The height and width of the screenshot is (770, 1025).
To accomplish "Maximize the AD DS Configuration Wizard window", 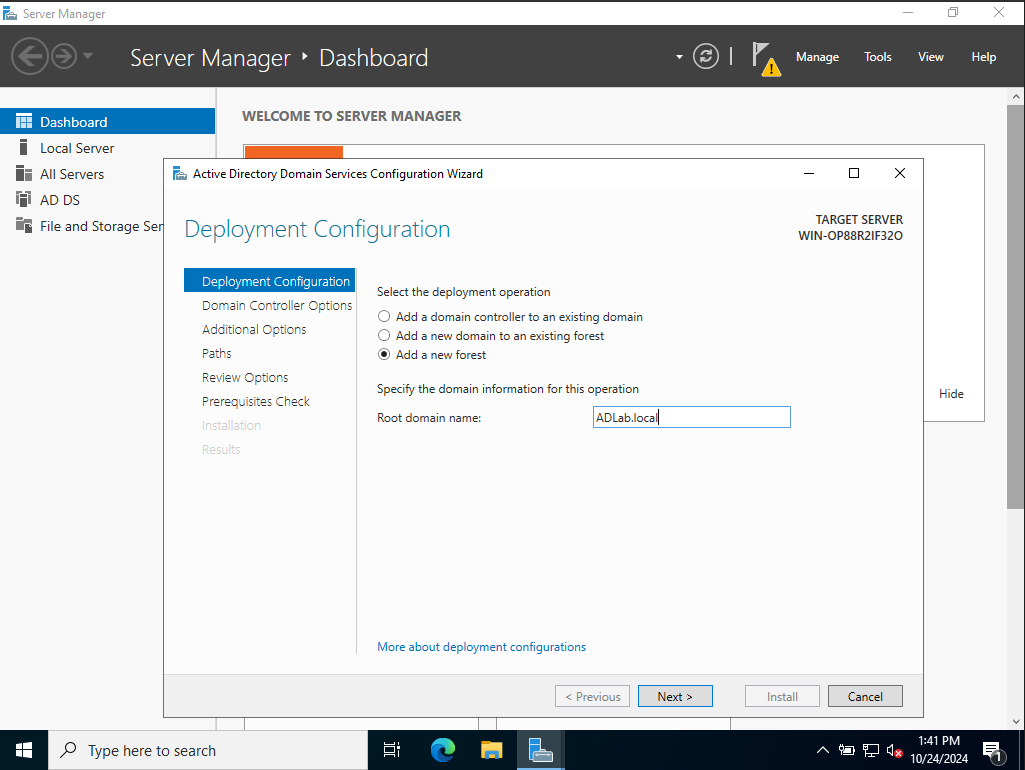I will (x=854, y=173).
